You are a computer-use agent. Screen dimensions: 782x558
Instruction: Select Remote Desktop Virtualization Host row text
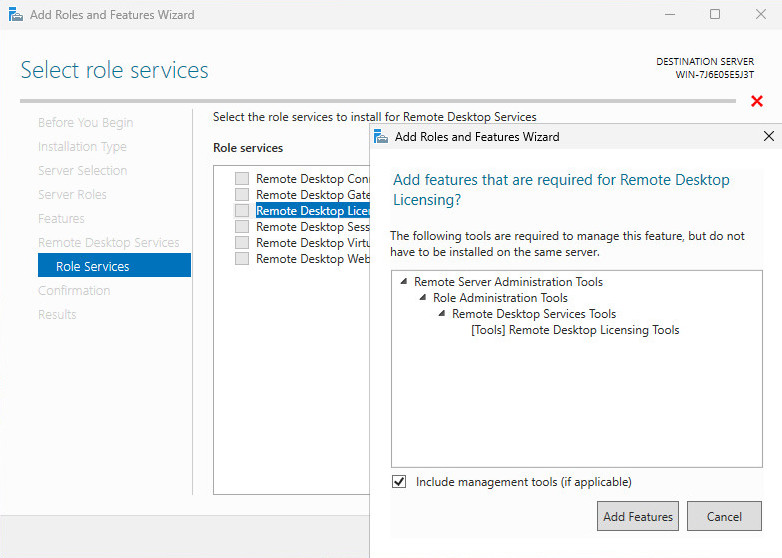(x=313, y=242)
